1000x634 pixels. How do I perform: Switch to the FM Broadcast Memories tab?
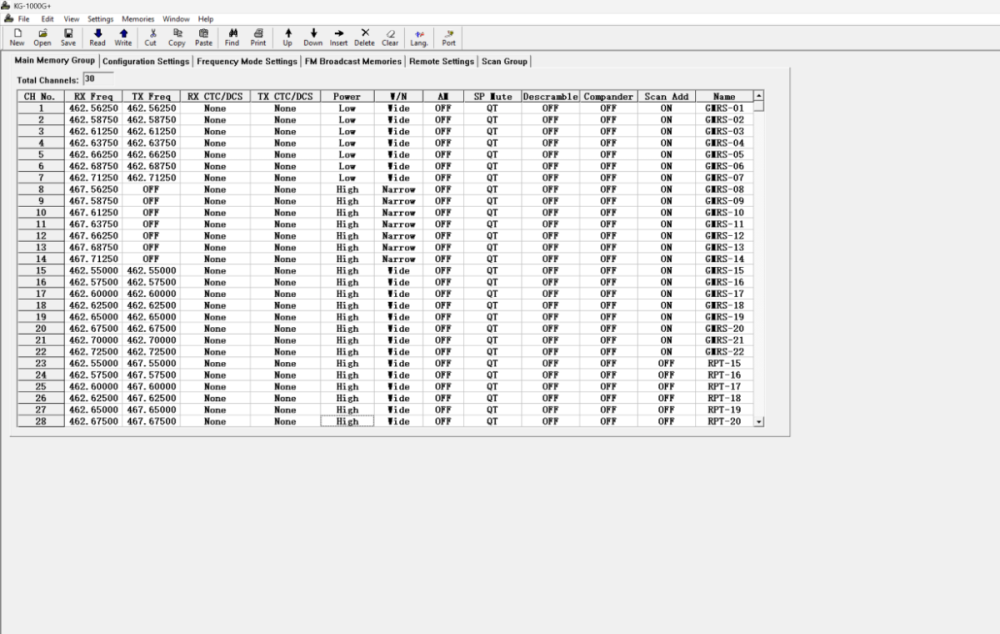pos(353,61)
